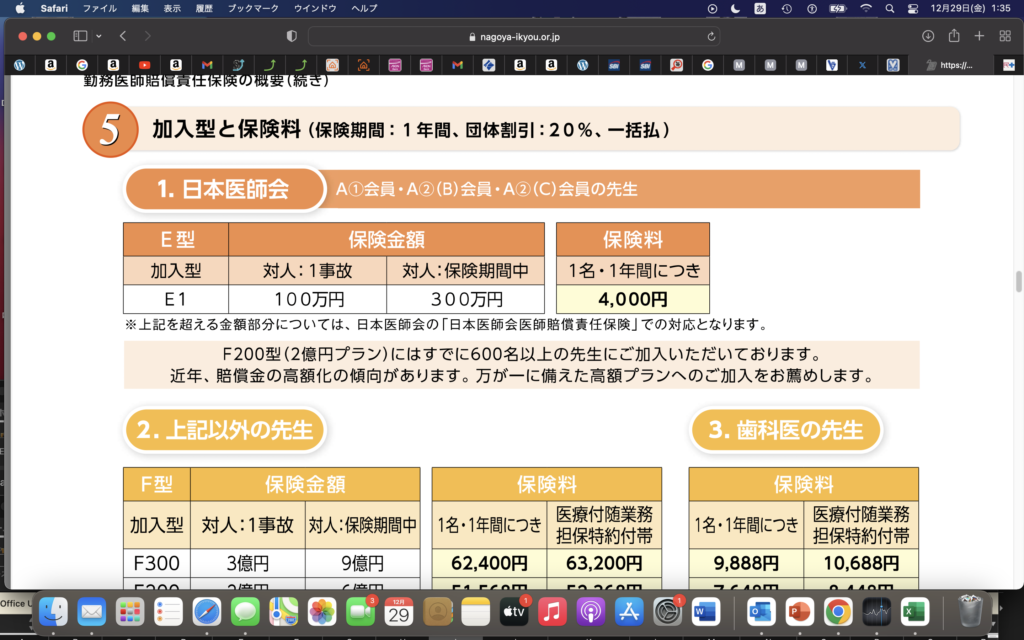This screenshot has width=1024, height=640.
Task: Click the Share icon in Safari toolbar
Action: (x=954, y=36)
